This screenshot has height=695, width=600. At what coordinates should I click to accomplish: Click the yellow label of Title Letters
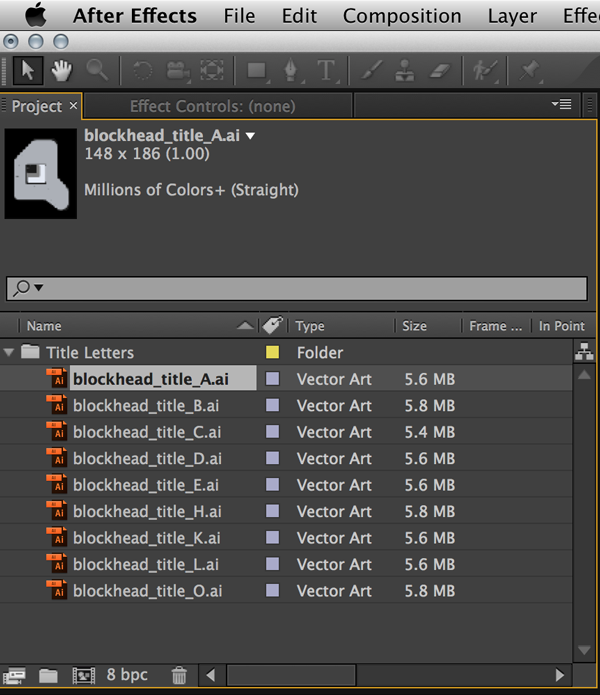click(272, 352)
